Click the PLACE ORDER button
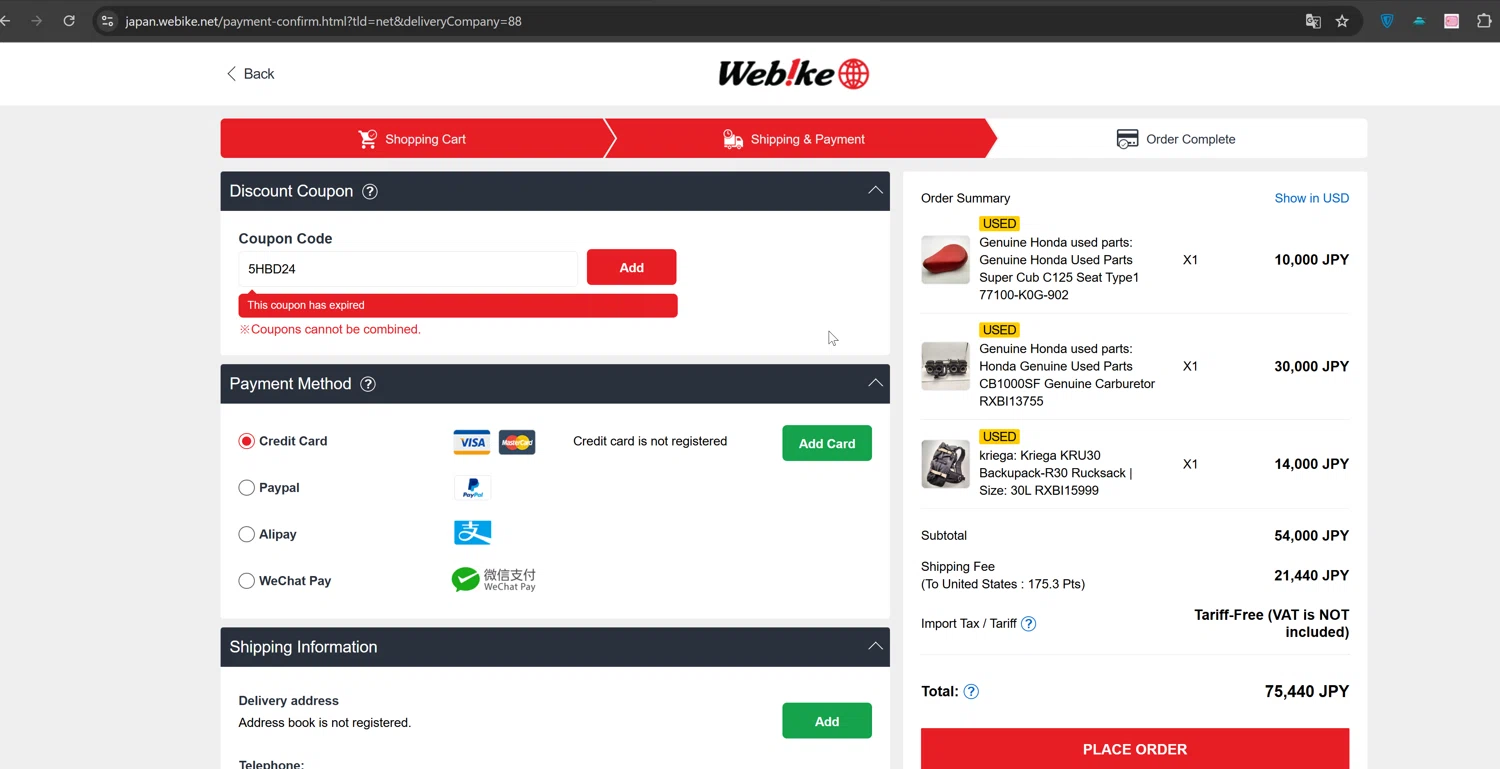Image resolution: width=1500 pixels, height=769 pixels. tap(1135, 749)
